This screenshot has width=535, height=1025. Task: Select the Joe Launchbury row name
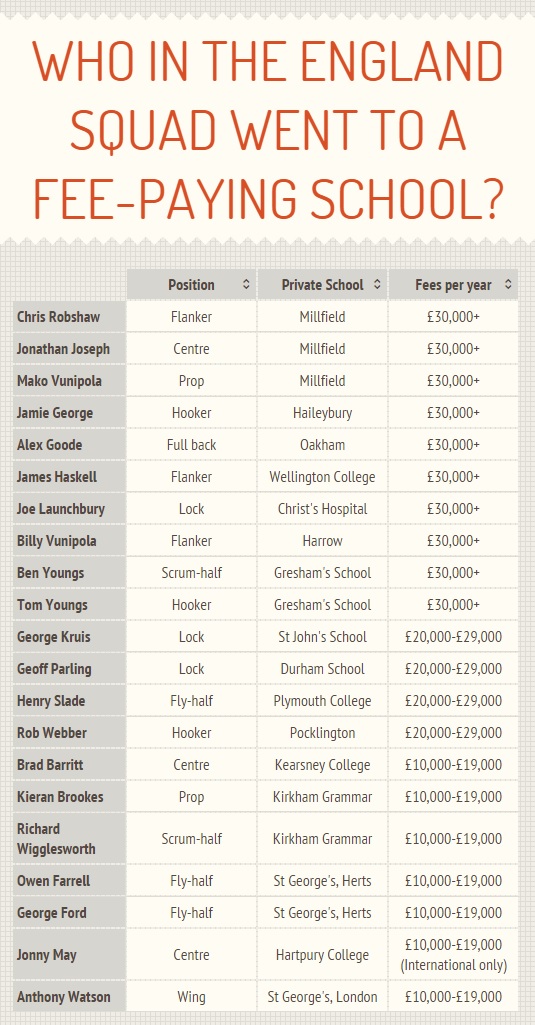coord(69,509)
